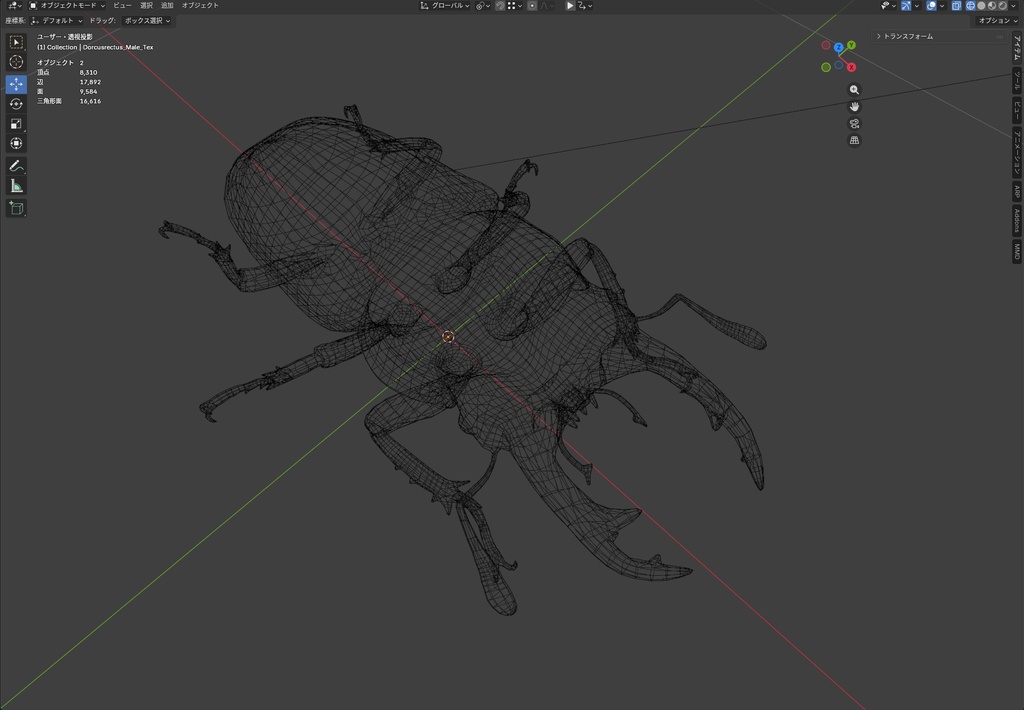Toggle X-ray mode in the header
Viewport: 1024px width, 710px height.
click(956, 5)
